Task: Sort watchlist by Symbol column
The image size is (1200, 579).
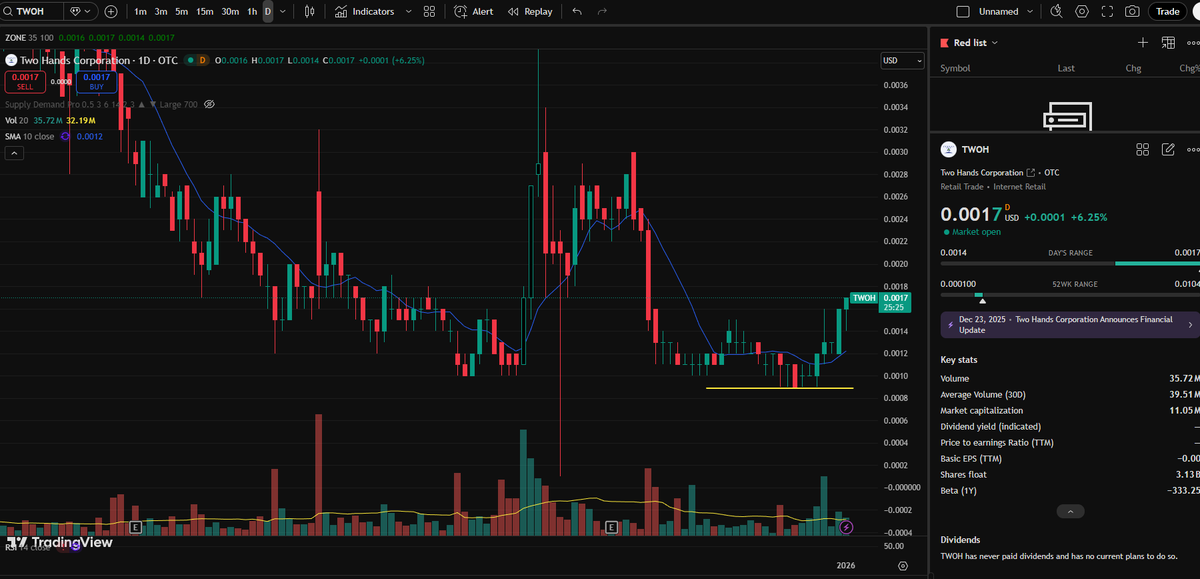Action: point(955,68)
